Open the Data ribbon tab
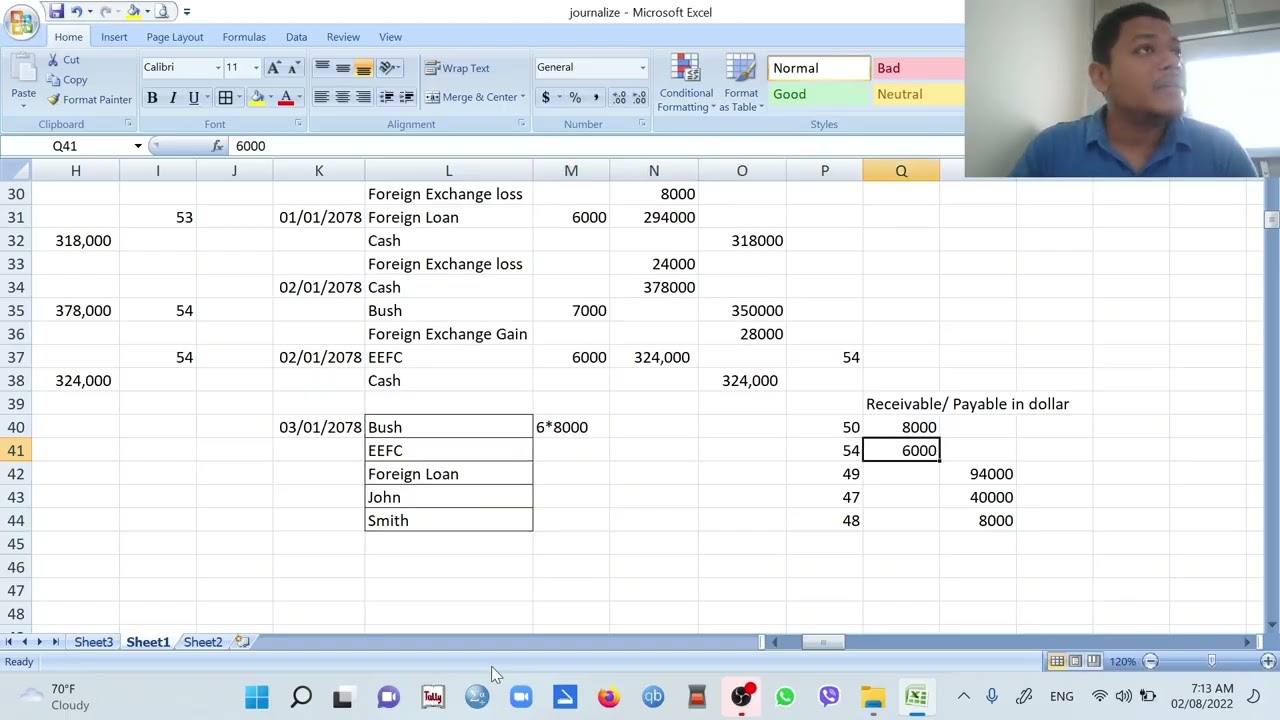1280x720 pixels. 296,37
